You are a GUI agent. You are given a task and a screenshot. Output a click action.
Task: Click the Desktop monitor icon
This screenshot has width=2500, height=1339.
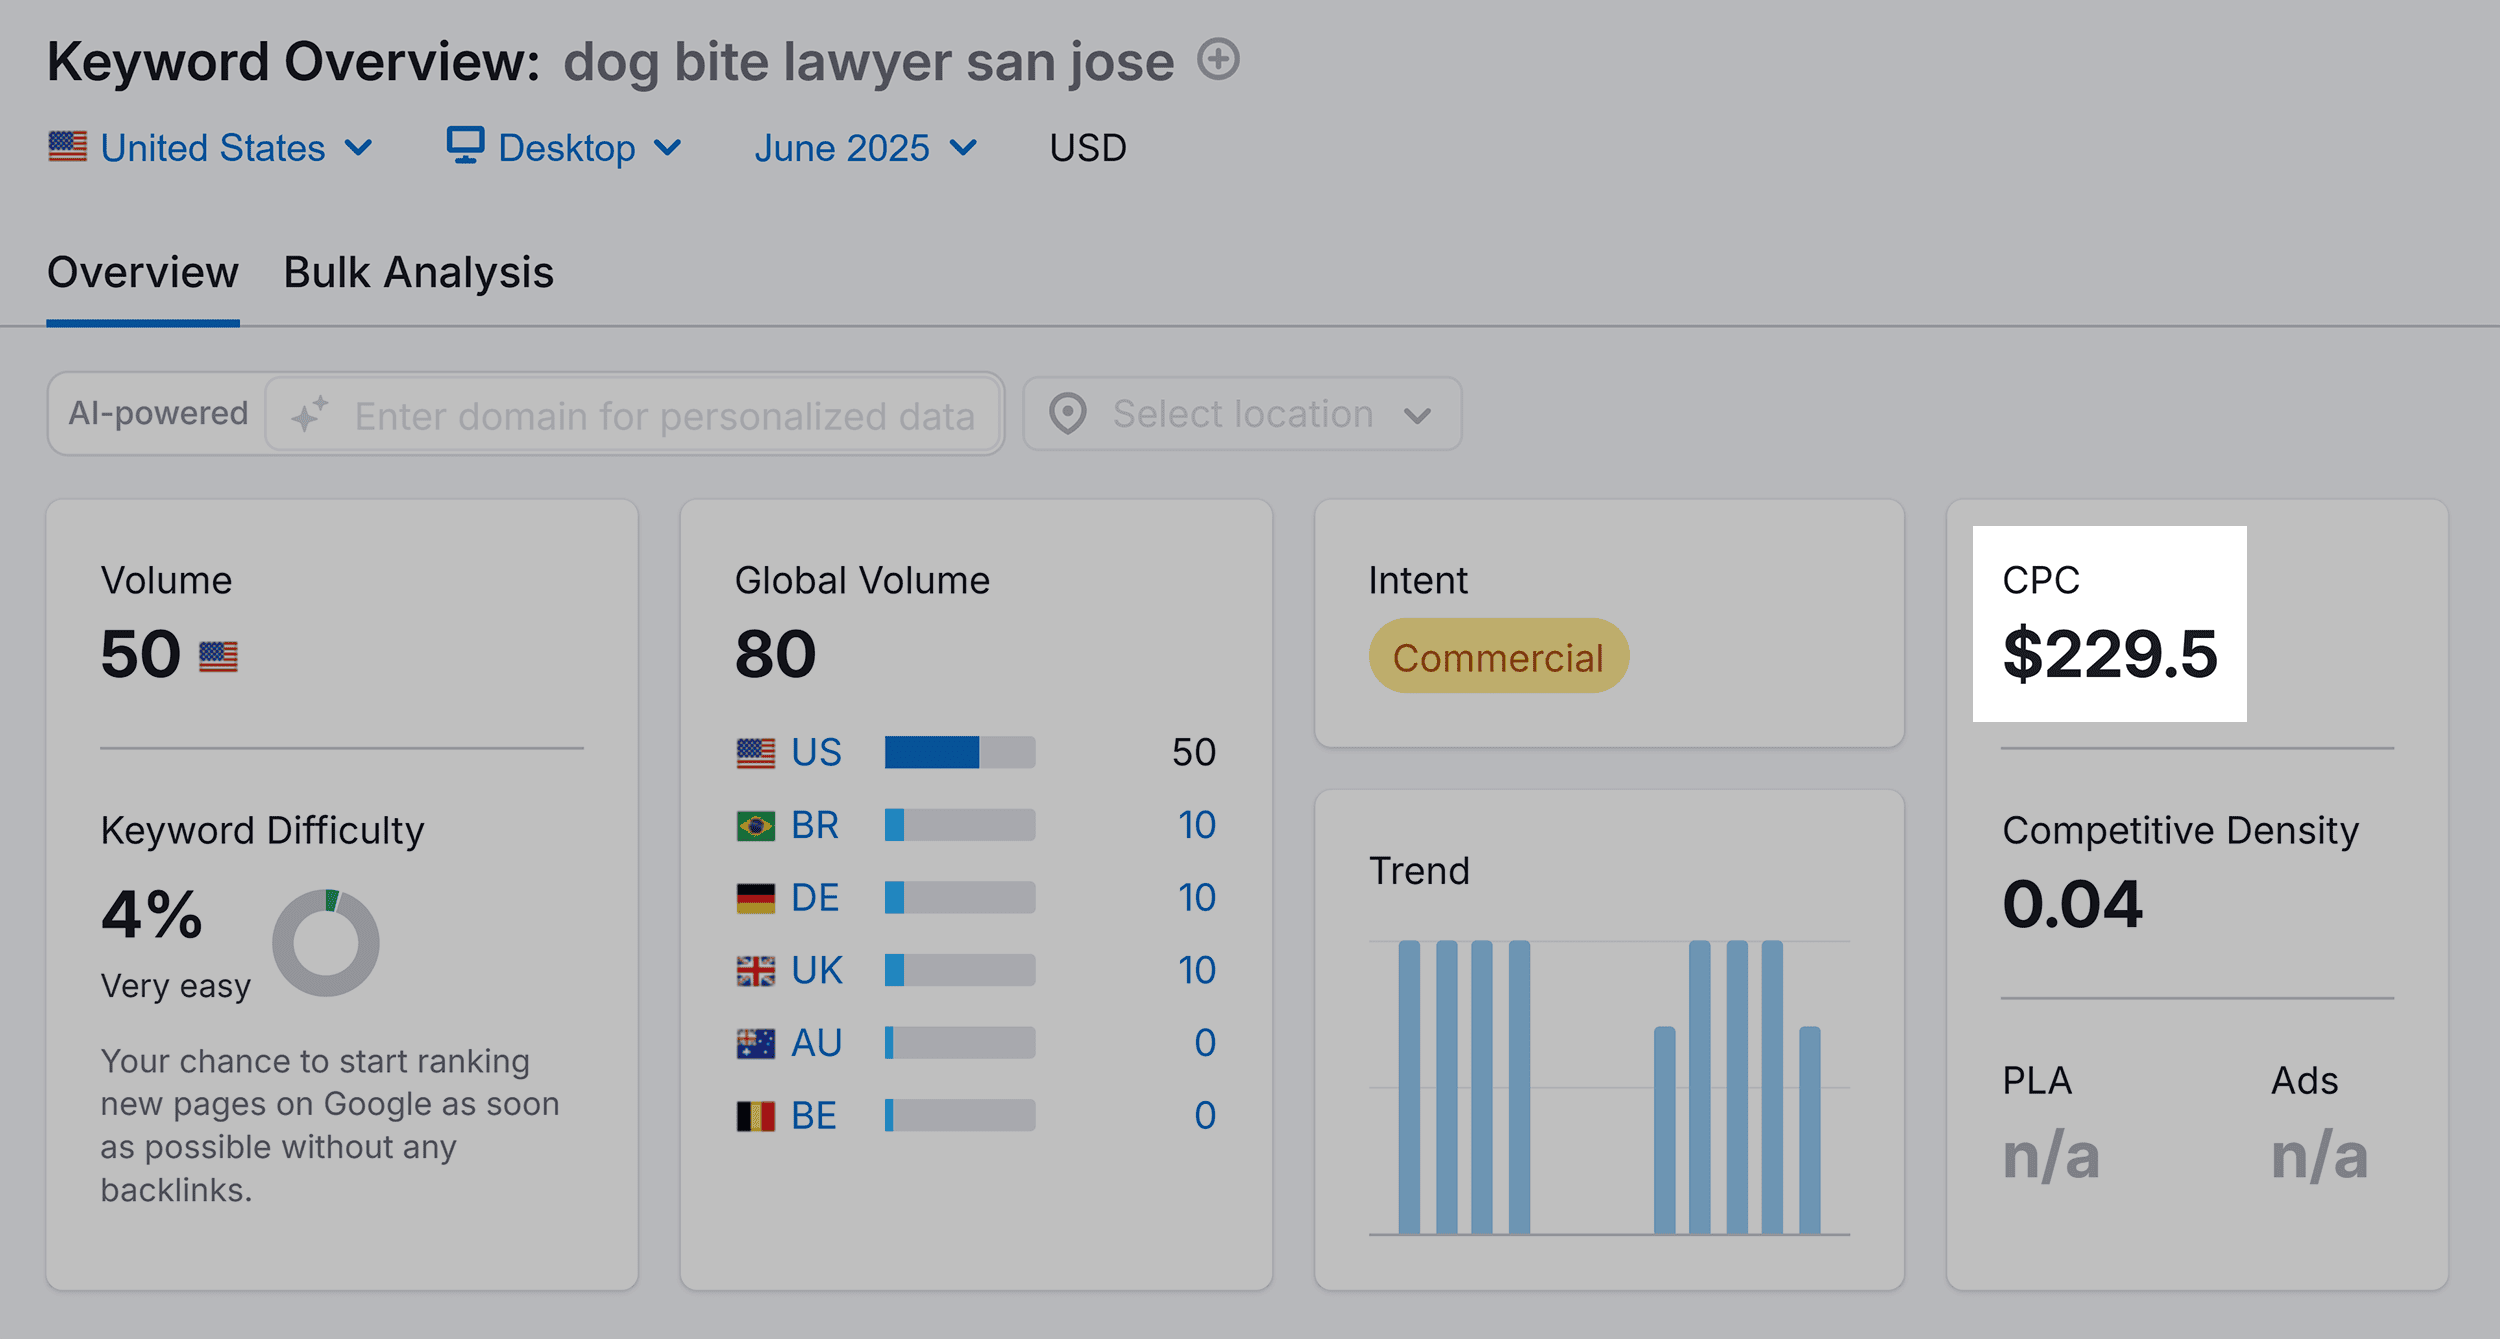click(465, 145)
